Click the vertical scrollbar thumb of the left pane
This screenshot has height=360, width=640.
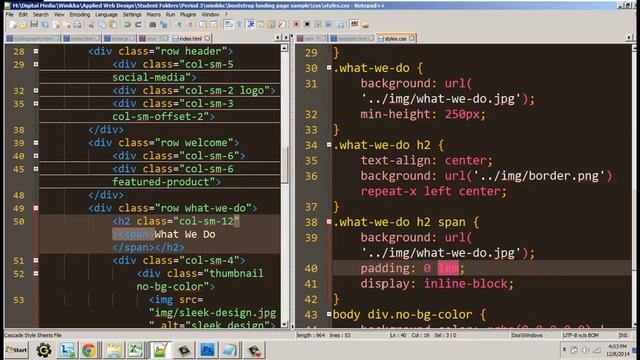point(284,164)
